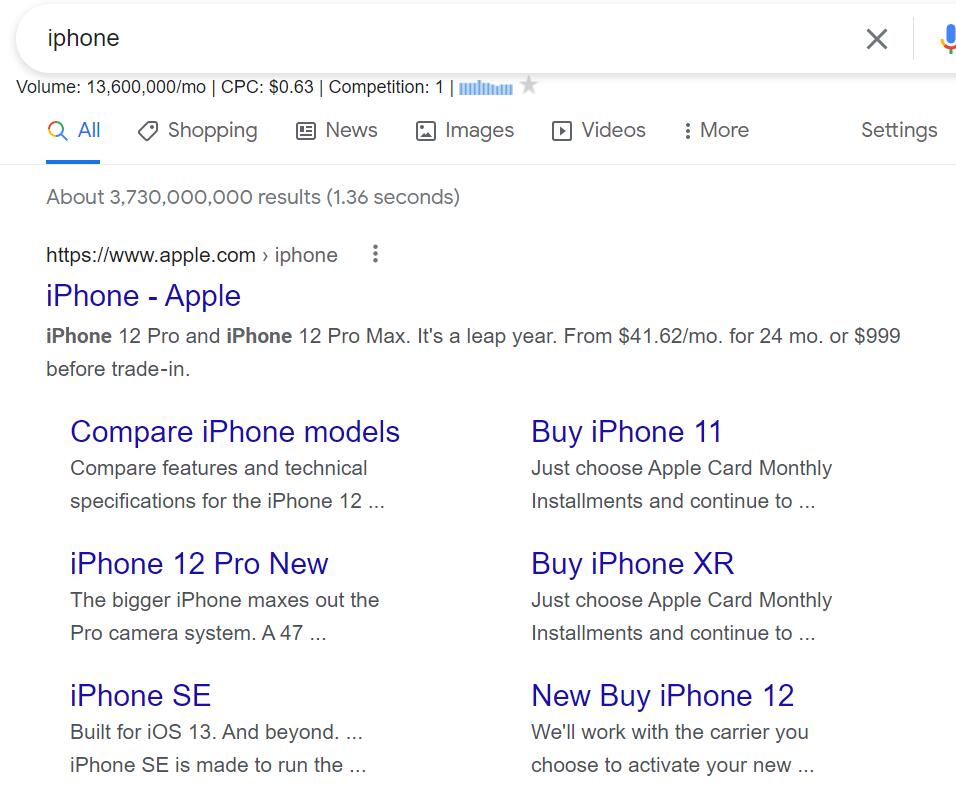Open Buy iPhone XR sitelink
The height and width of the screenshot is (801, 956).
(632, 564)
